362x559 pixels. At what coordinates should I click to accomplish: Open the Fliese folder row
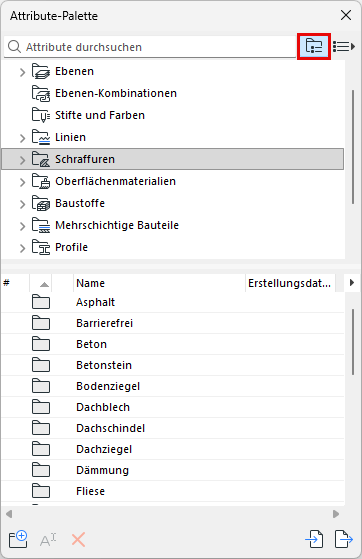[173, 492]
